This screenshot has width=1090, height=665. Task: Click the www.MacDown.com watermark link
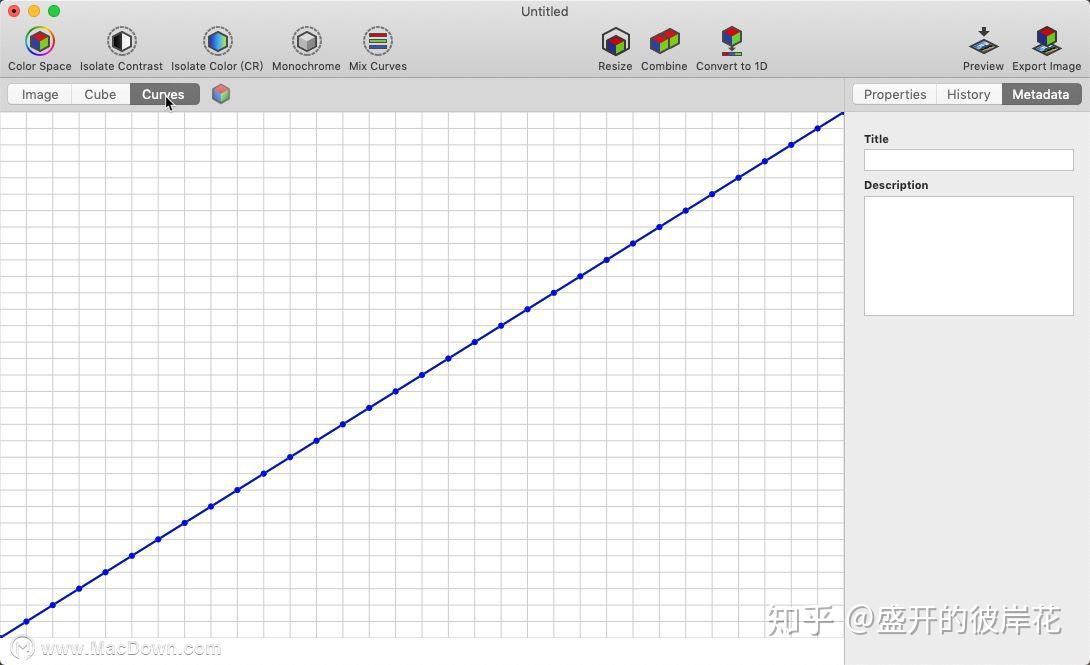coord(130,648)
